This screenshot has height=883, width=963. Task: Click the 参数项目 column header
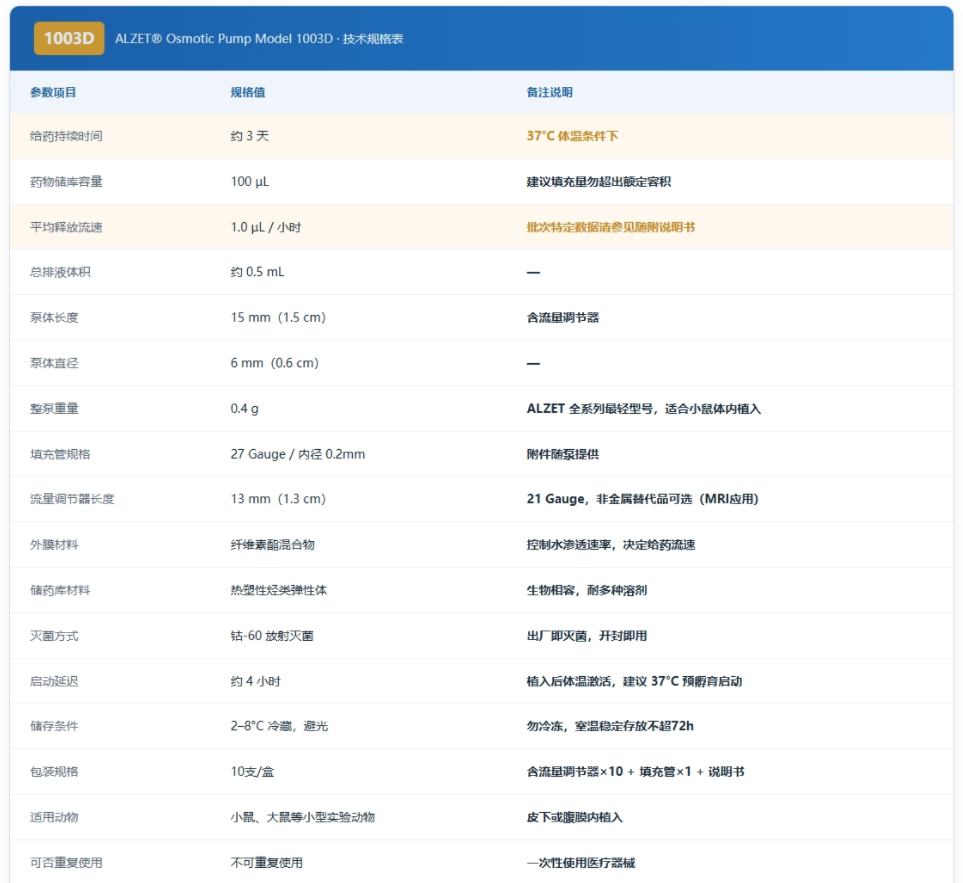coord(55,92)
